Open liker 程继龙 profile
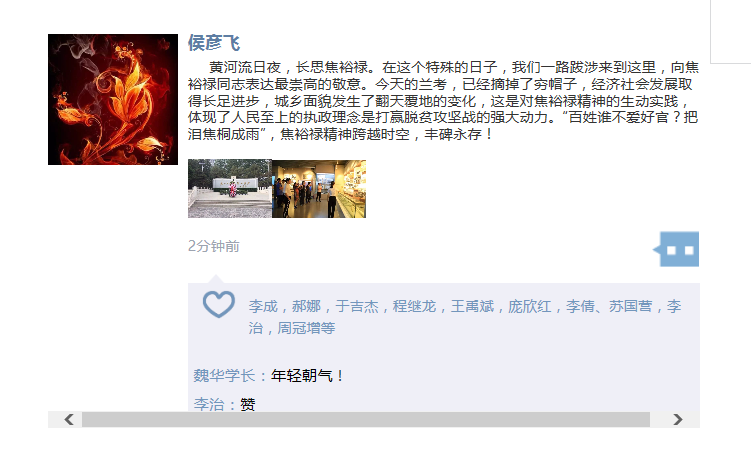Viewport: 751px width, 461px height. pyautogui.click(x=414, y=306)
